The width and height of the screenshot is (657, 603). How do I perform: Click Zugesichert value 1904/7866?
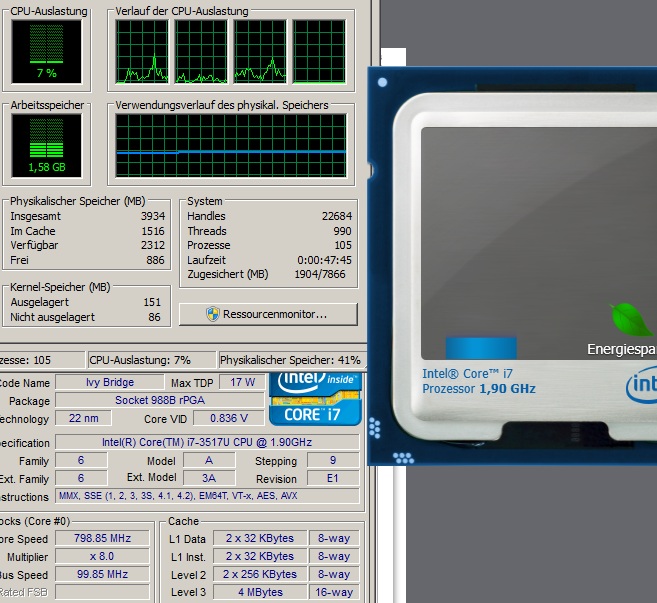[x=320, y=274]
